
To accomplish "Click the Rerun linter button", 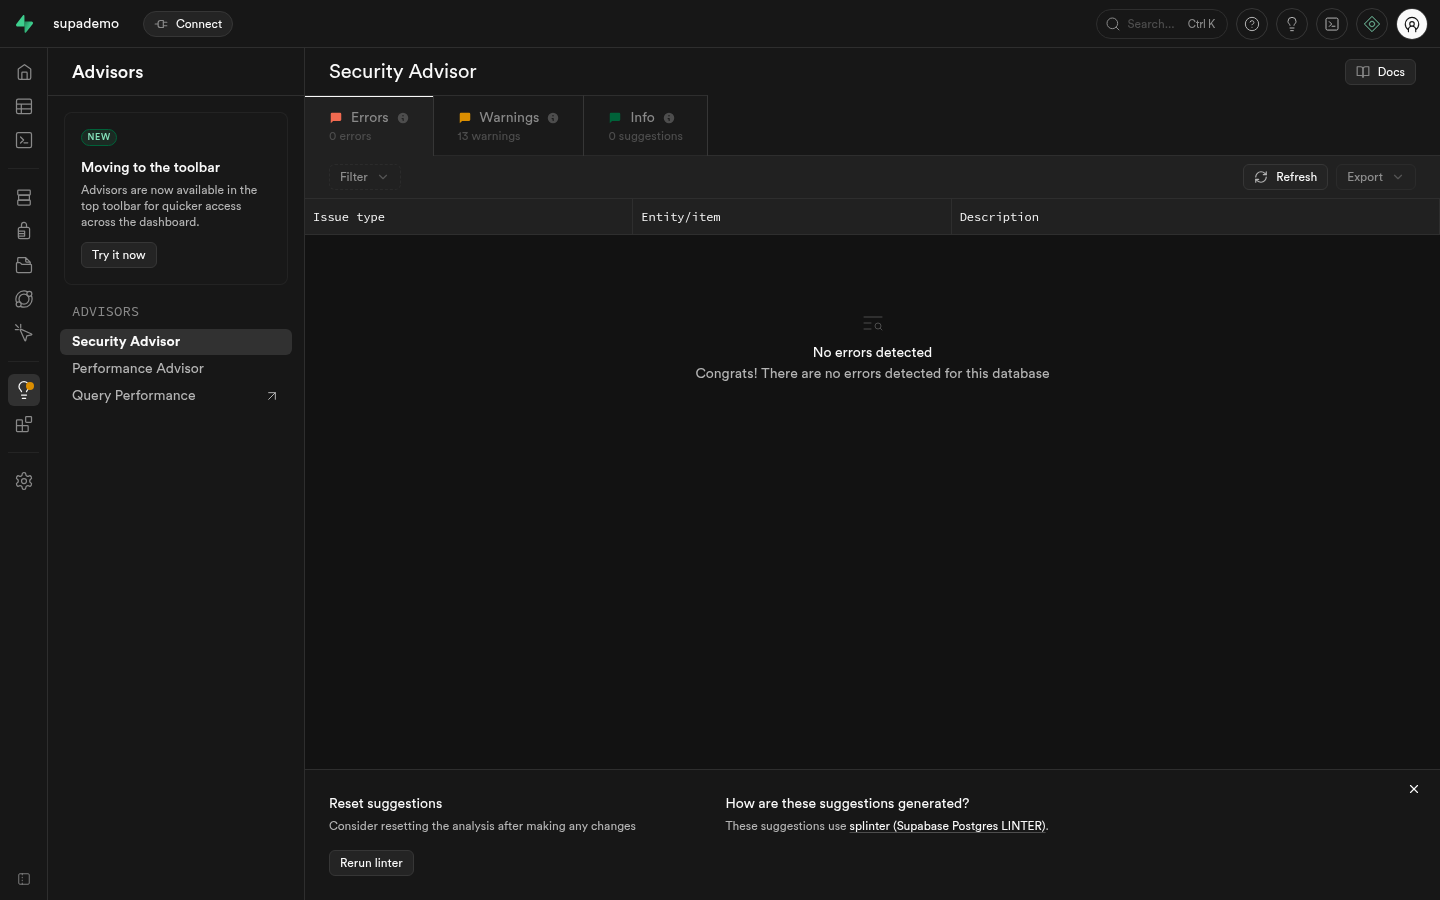I will [x=371, y=863].
